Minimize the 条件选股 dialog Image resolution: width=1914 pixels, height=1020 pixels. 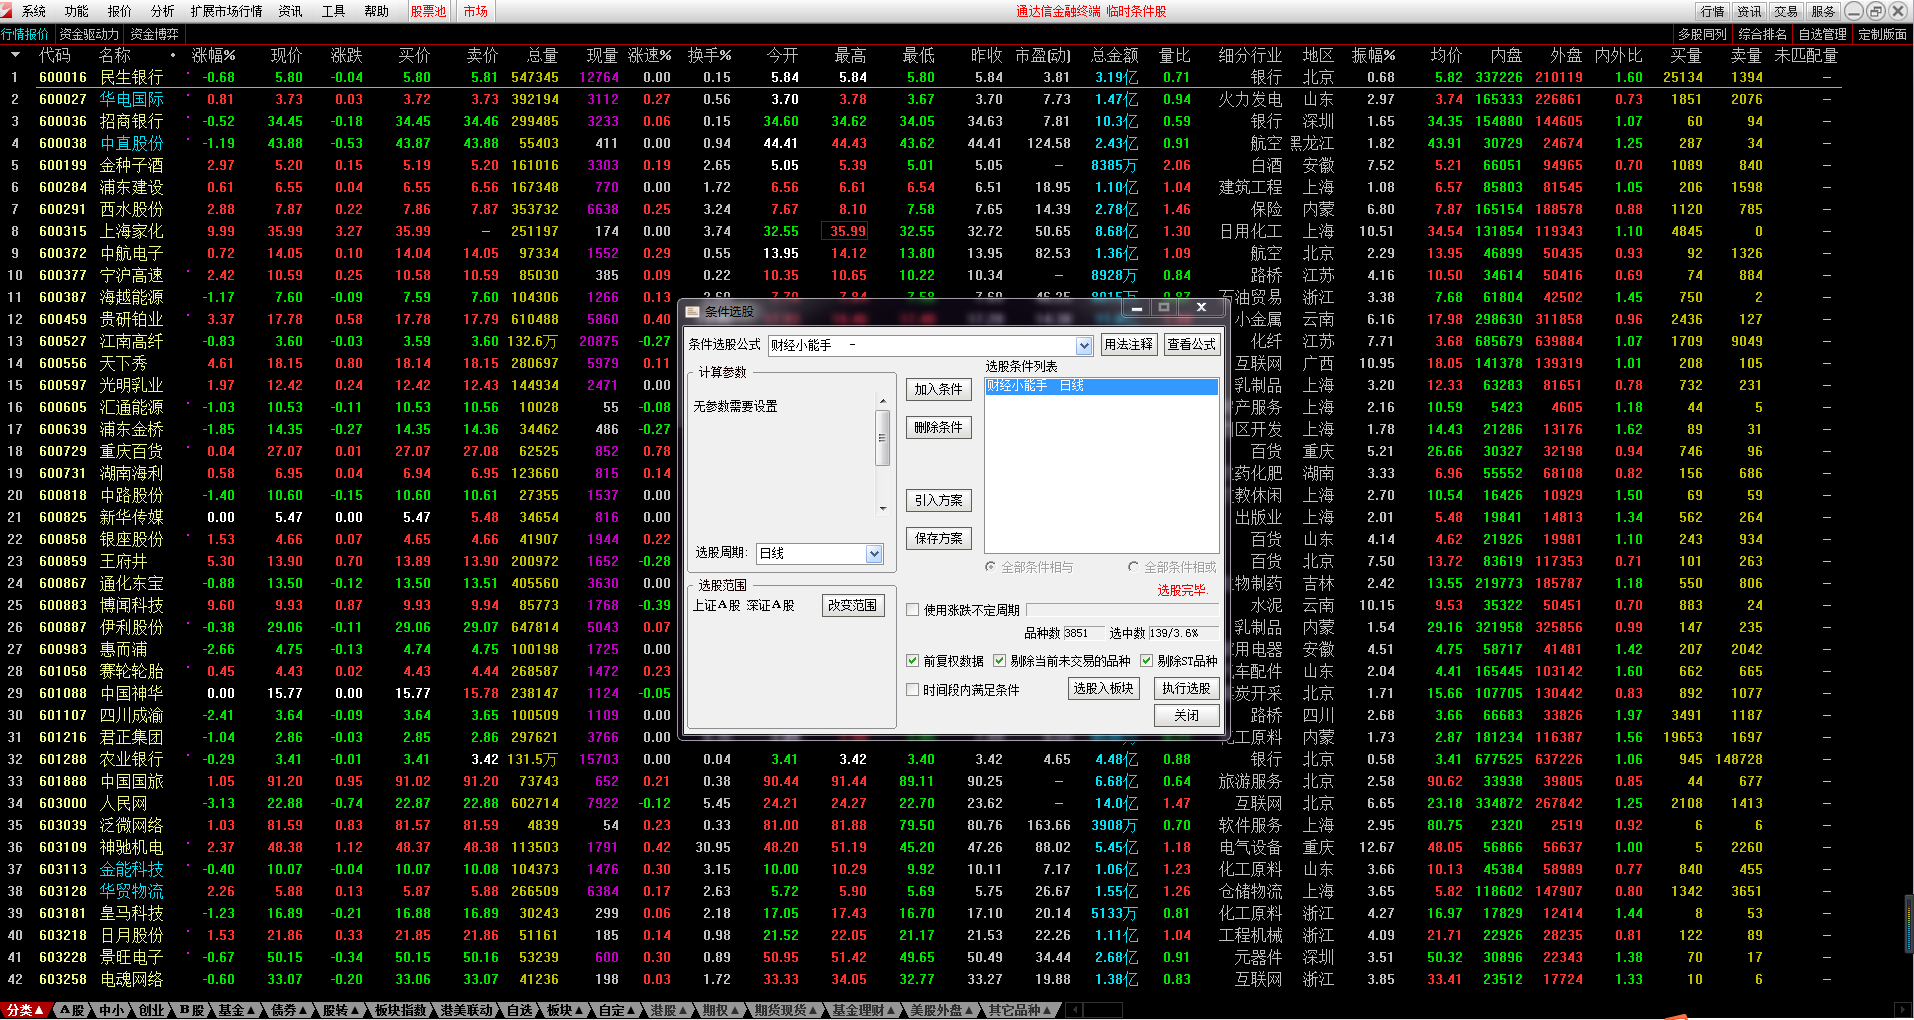coord(1137,309)
